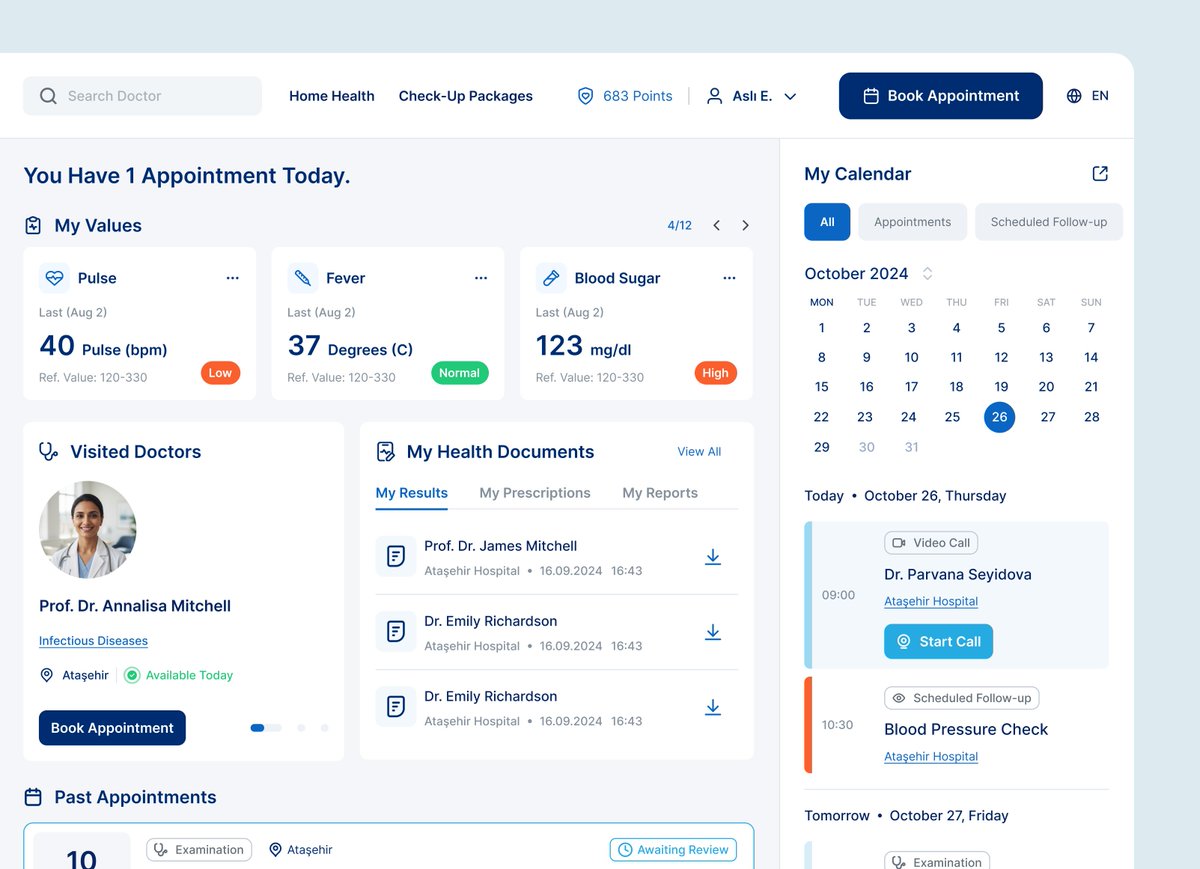Viewport: 1200px width, 869px height.
Task: Open calendar in external view icon
Action: [x=1100, y=174]
